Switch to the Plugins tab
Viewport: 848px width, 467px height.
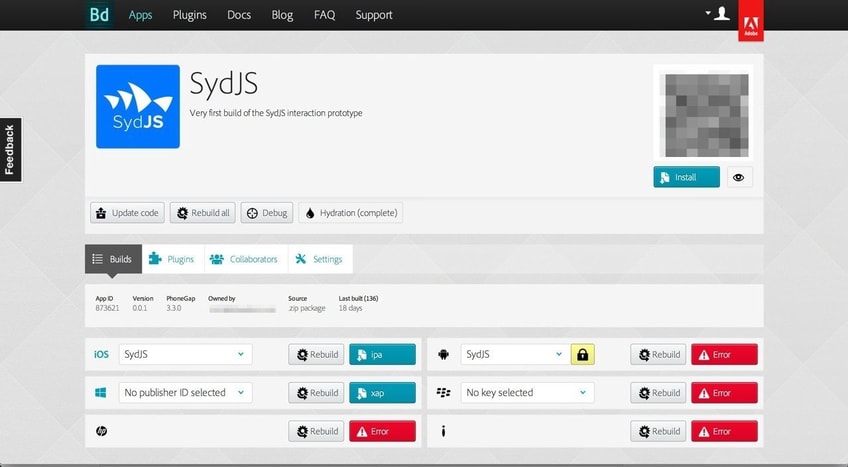pyautogui.click(x=173, y=259)
